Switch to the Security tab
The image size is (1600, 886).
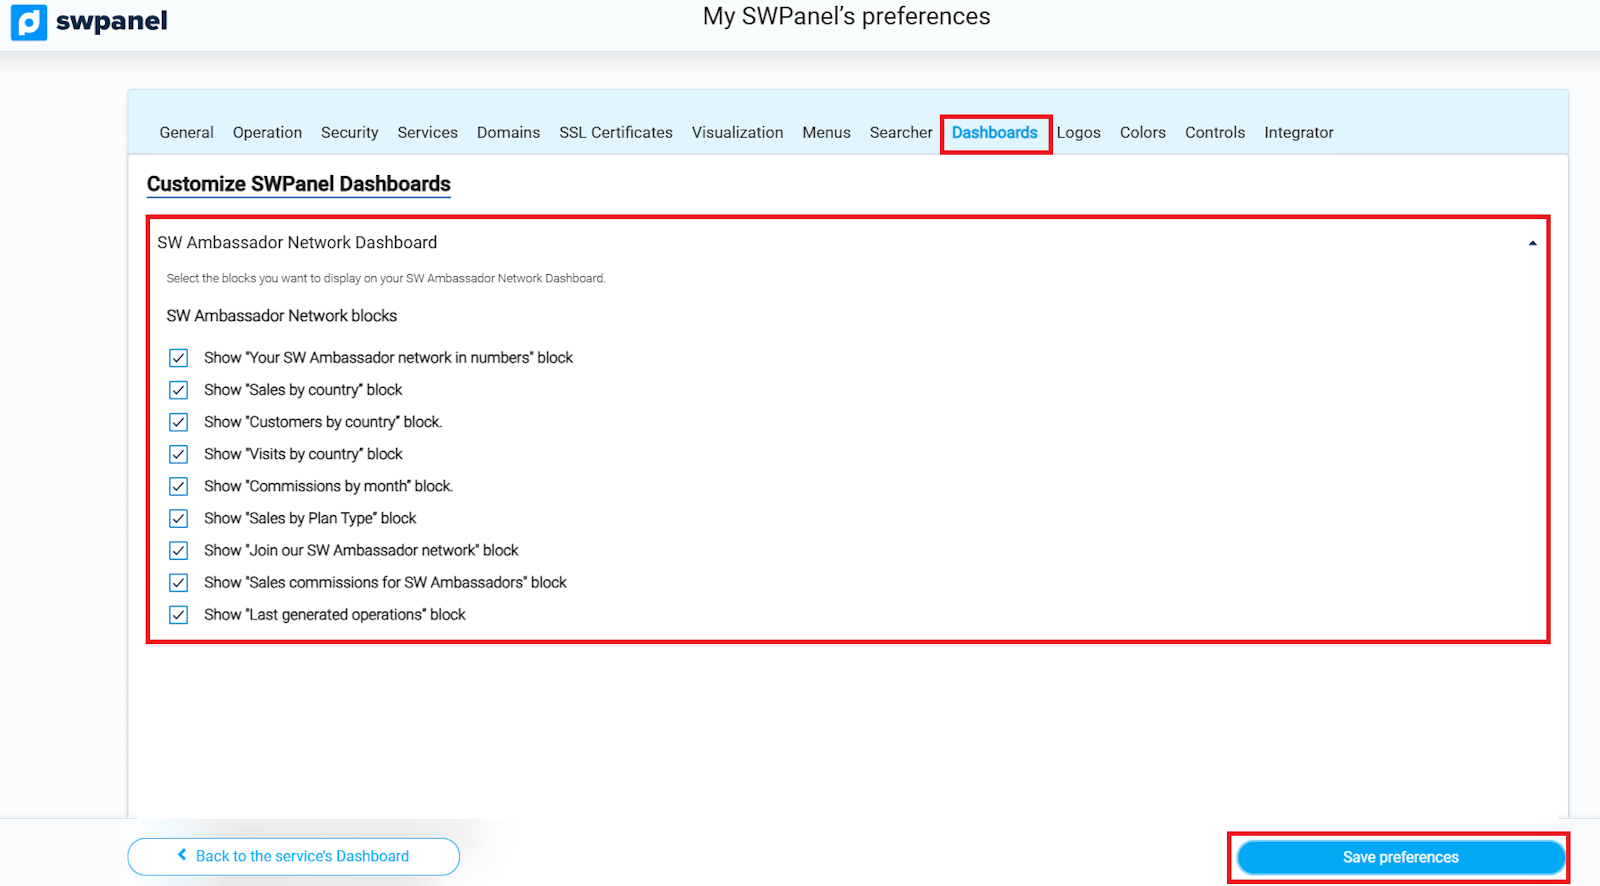tap(349, 133)
